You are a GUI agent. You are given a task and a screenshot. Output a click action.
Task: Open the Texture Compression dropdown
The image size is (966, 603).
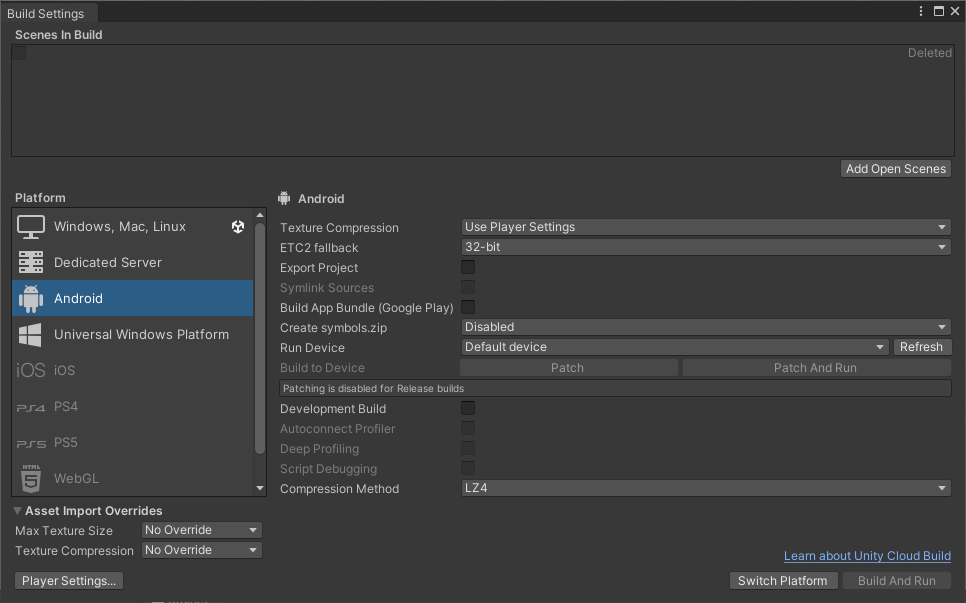tap(705, 227)
